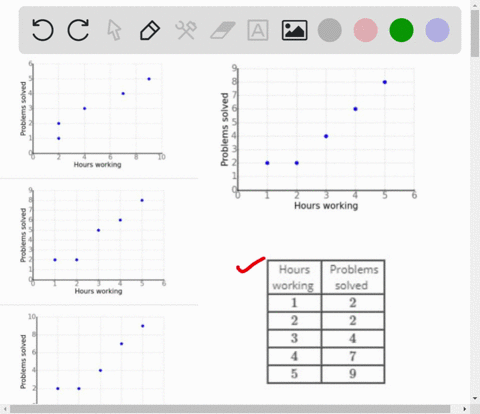The image size is (480, 414).
Task: Click table cell with 7 problems solved
Action: (x=353, y=356)
